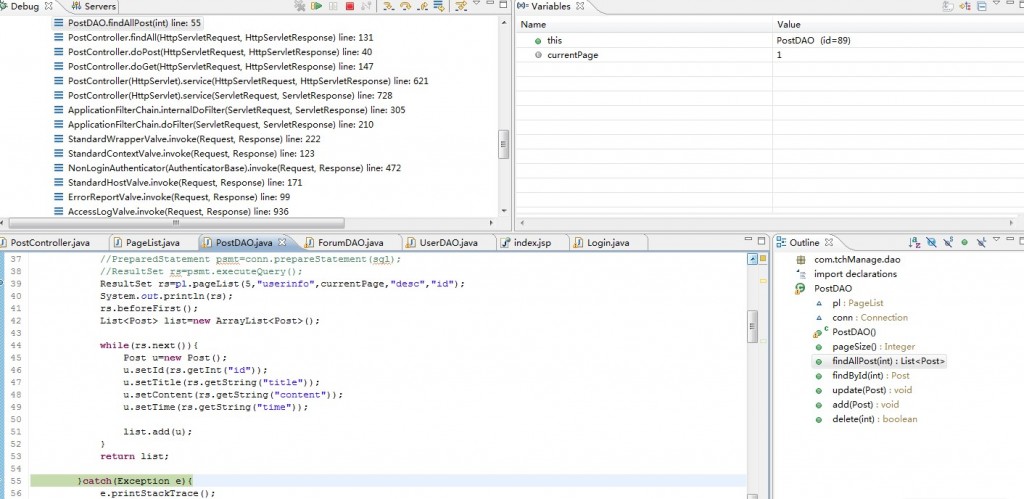
Task: Click the Step Over icon
Action: click(405, 6)
